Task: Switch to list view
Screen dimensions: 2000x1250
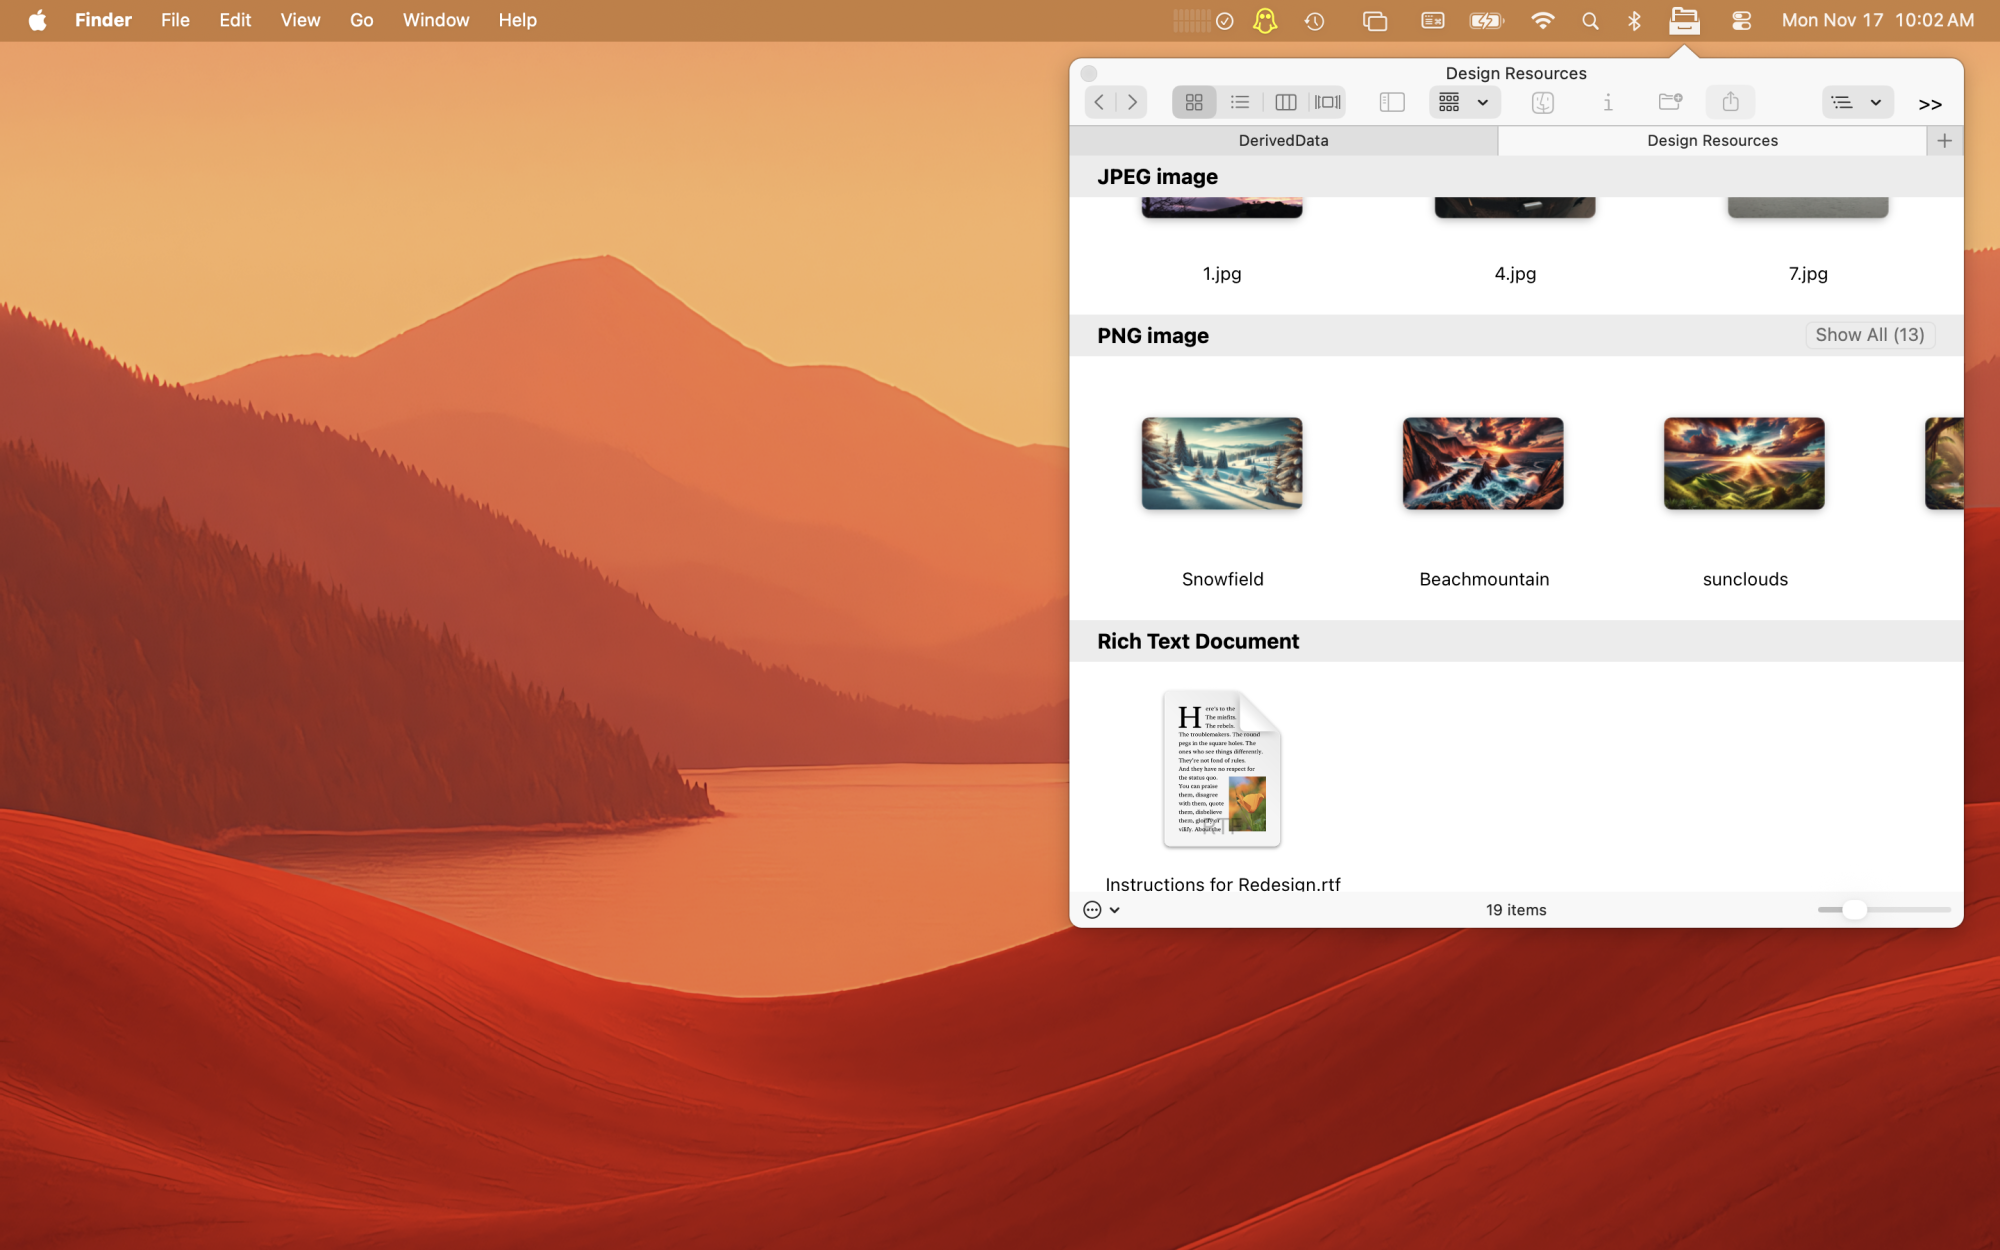Action: click(x=1240, y=101)
